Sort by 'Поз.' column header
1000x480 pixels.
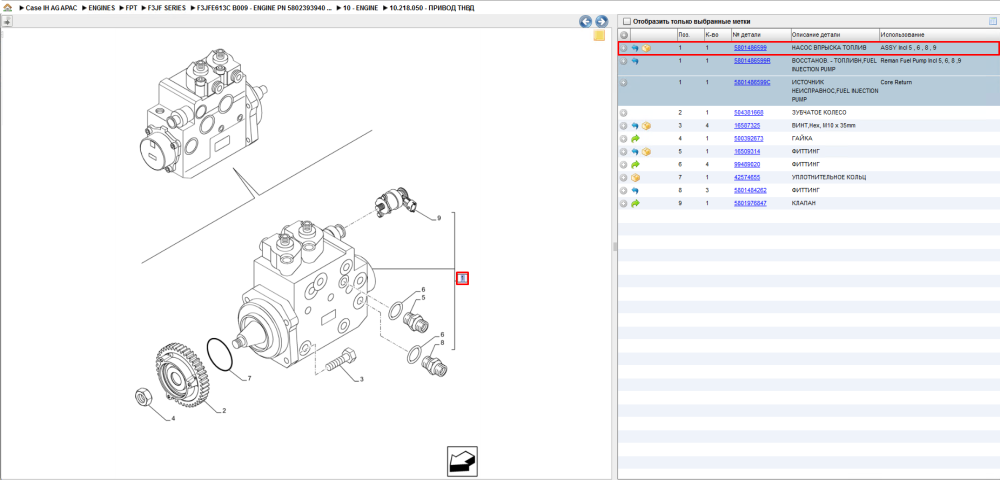click(689, 34)
